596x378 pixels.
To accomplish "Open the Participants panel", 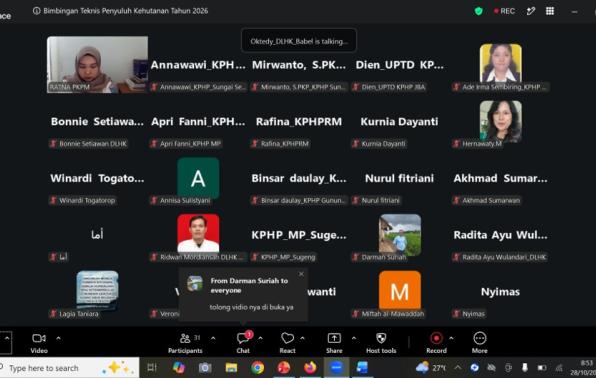I will point(185,343).
